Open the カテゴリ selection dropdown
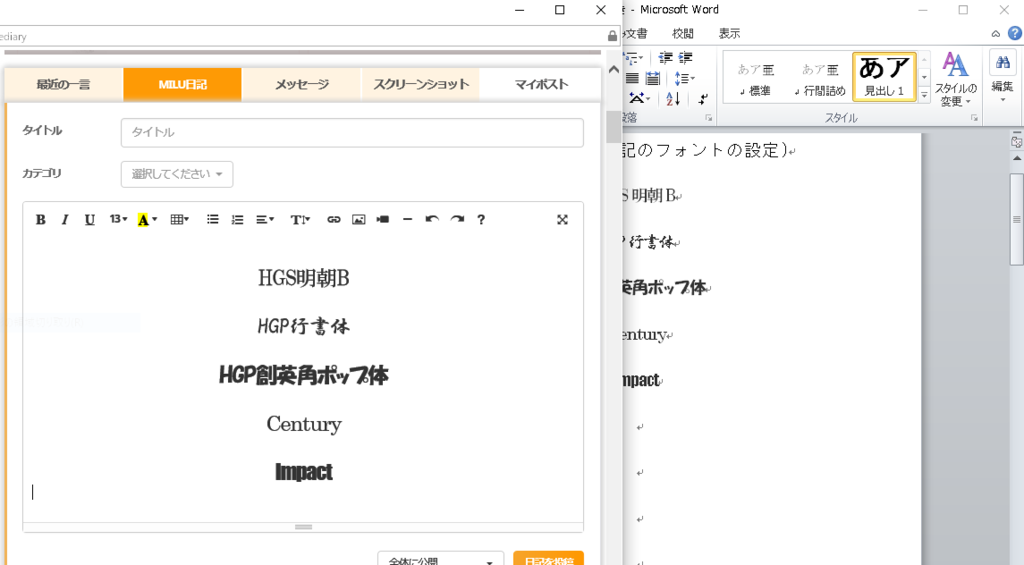 coord(177,174)
